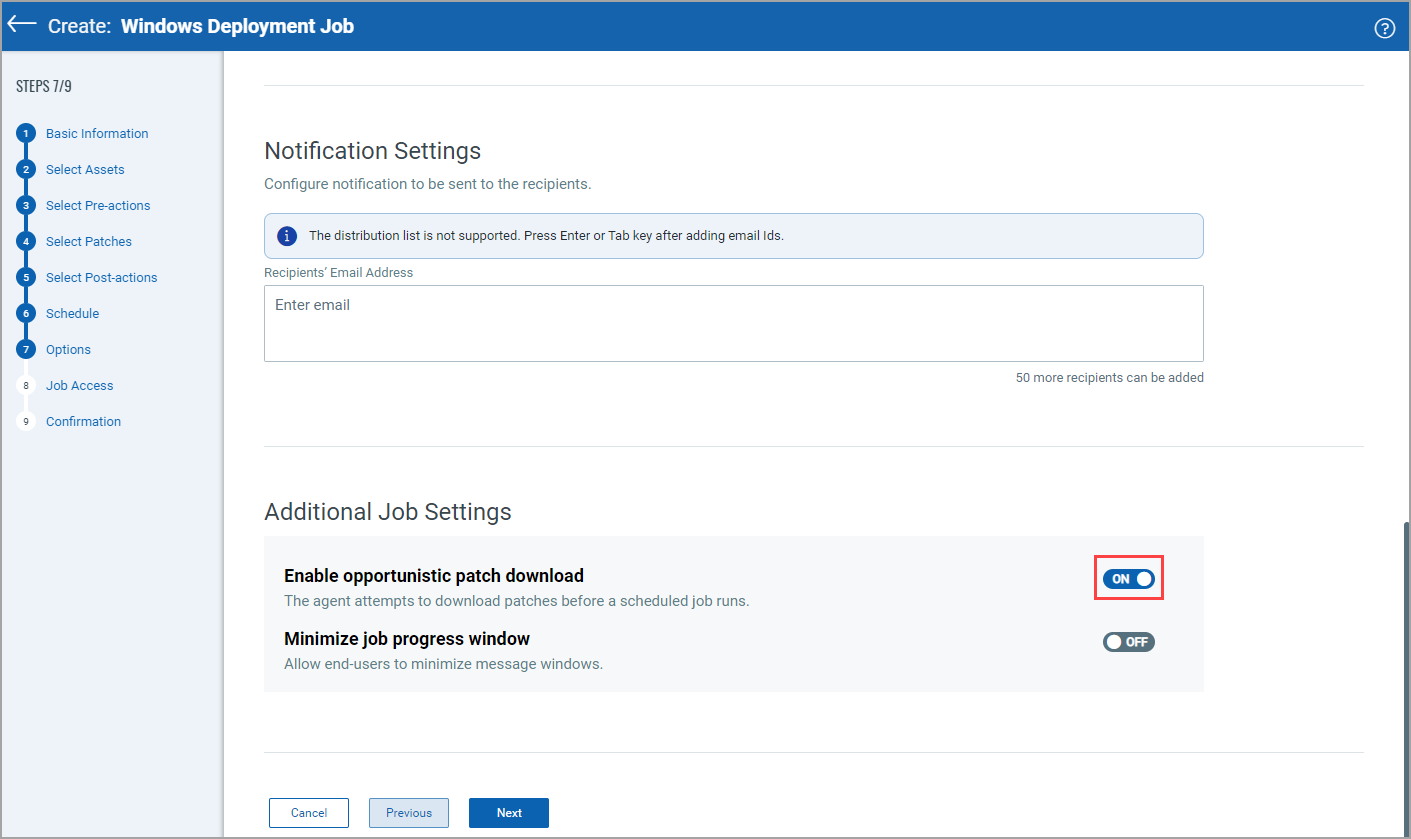Go to Select Pre-actions step
The height and width of the screenshot is (839, 1411).
(98, 206)
